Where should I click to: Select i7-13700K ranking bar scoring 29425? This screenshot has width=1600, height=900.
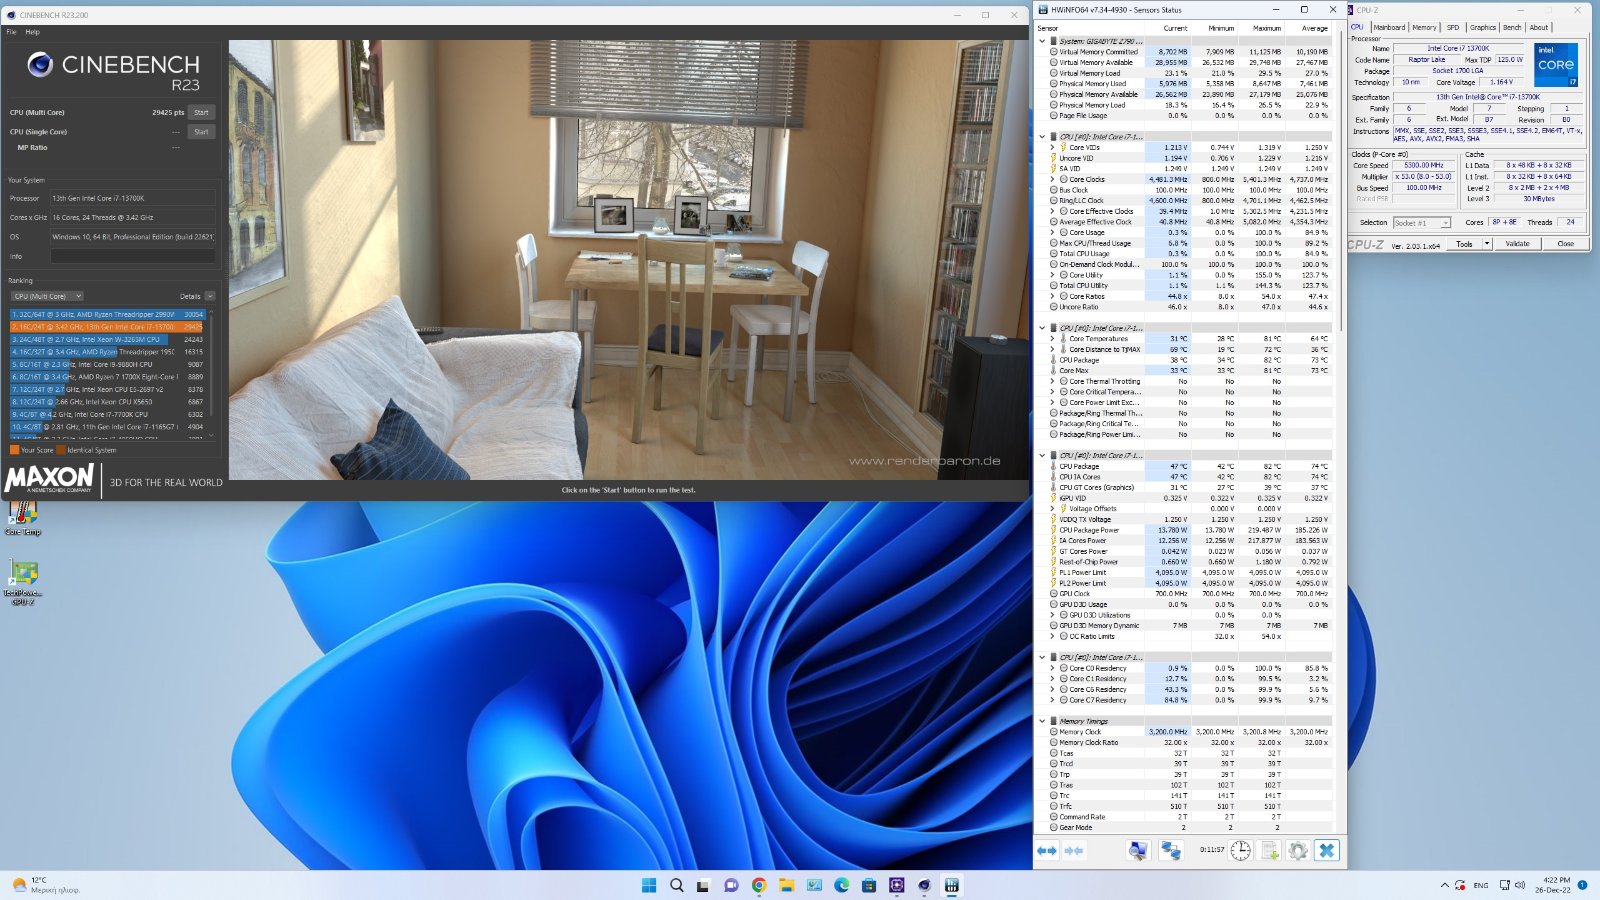[107, 327]
